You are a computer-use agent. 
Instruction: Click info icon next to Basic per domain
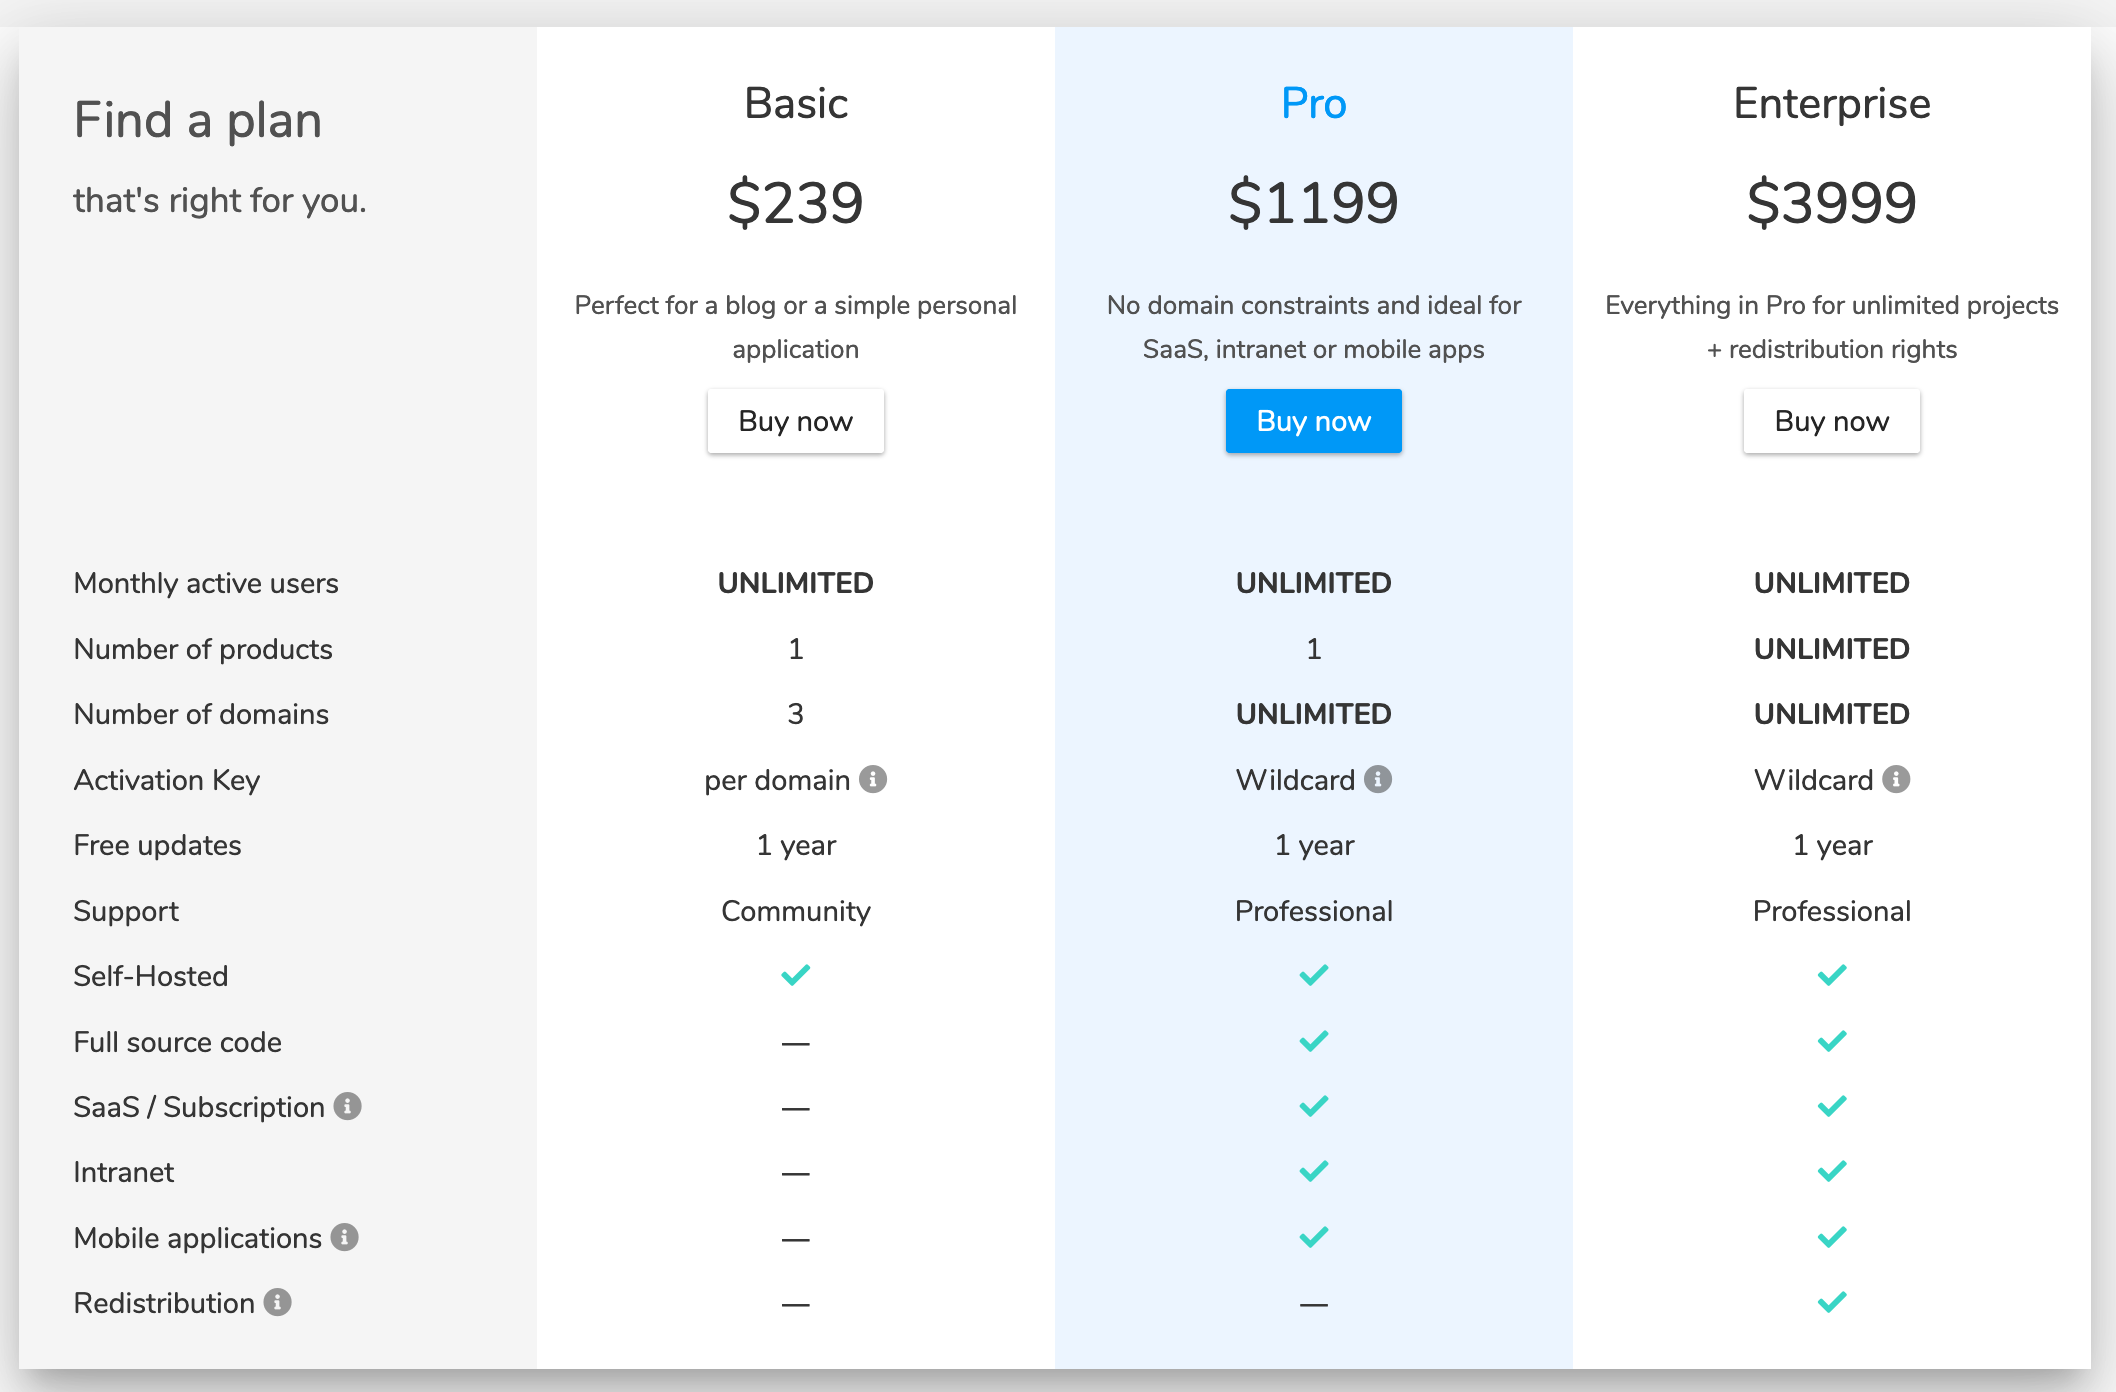coord(873,779)
